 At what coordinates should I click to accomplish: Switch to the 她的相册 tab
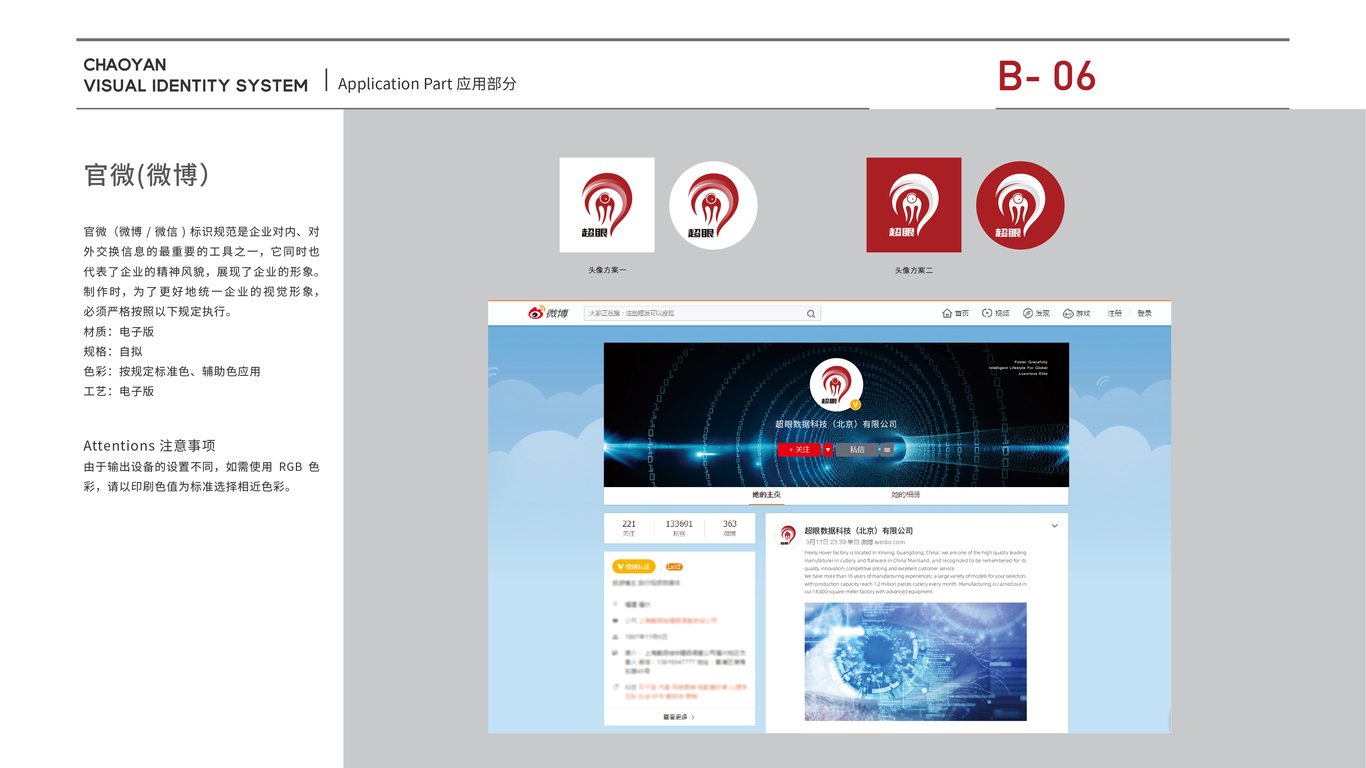click(x=906, y=495)
